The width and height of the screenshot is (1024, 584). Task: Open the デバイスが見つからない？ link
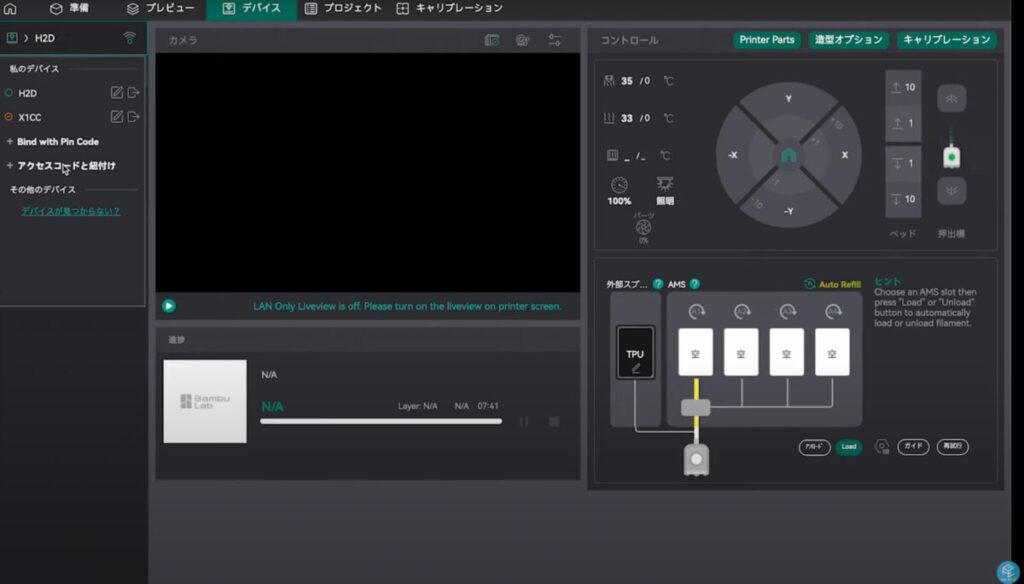point(70,211)
